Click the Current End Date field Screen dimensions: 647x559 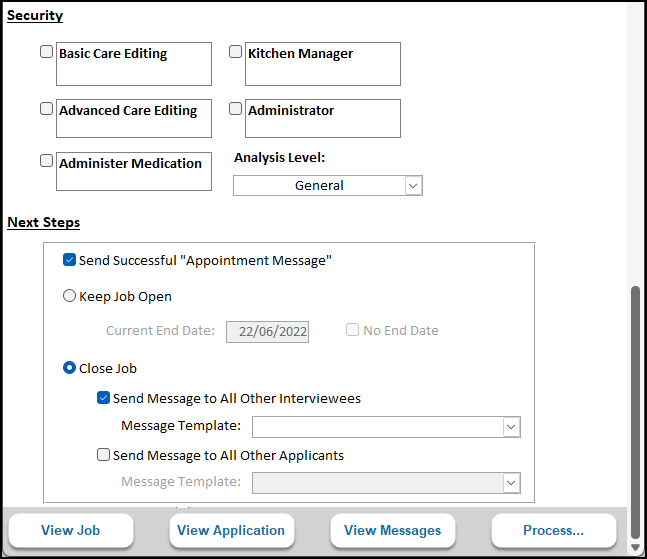pyautogui.click(x=267, y=332)
